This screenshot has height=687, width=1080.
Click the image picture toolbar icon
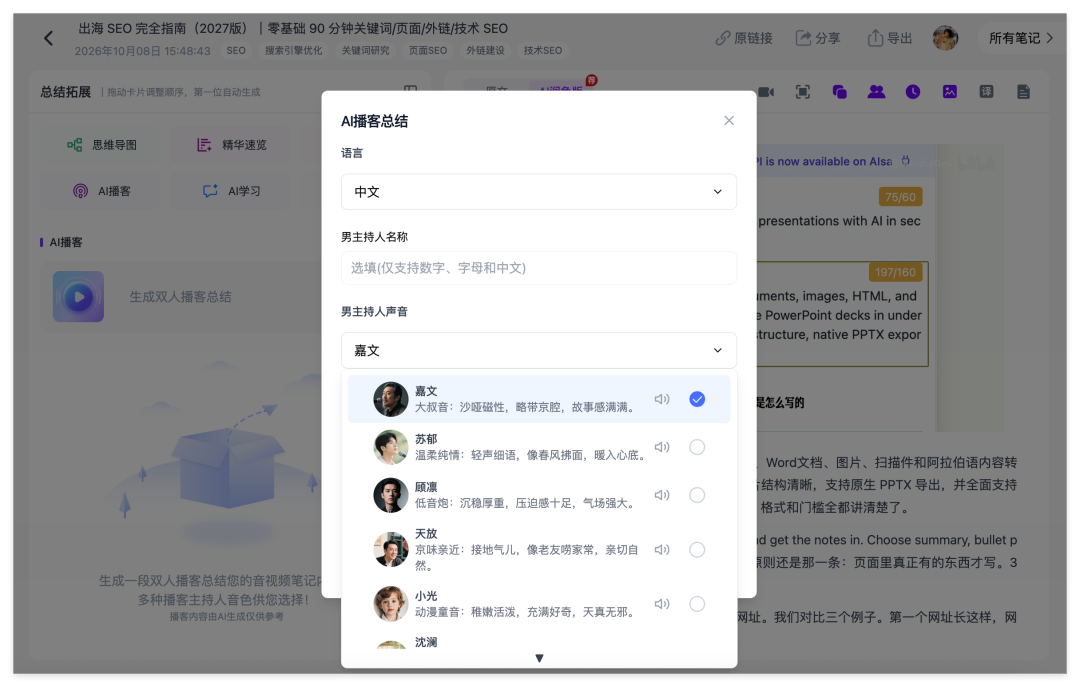(950, 92)
